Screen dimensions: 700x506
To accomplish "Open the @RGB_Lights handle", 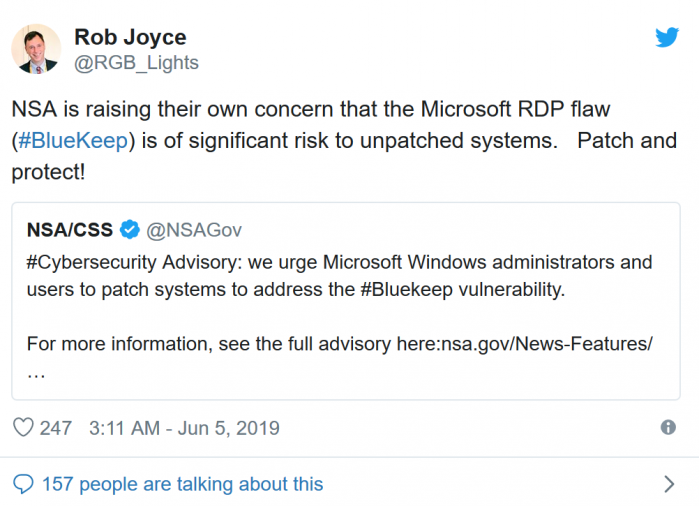I will click(x=136, y=63).
